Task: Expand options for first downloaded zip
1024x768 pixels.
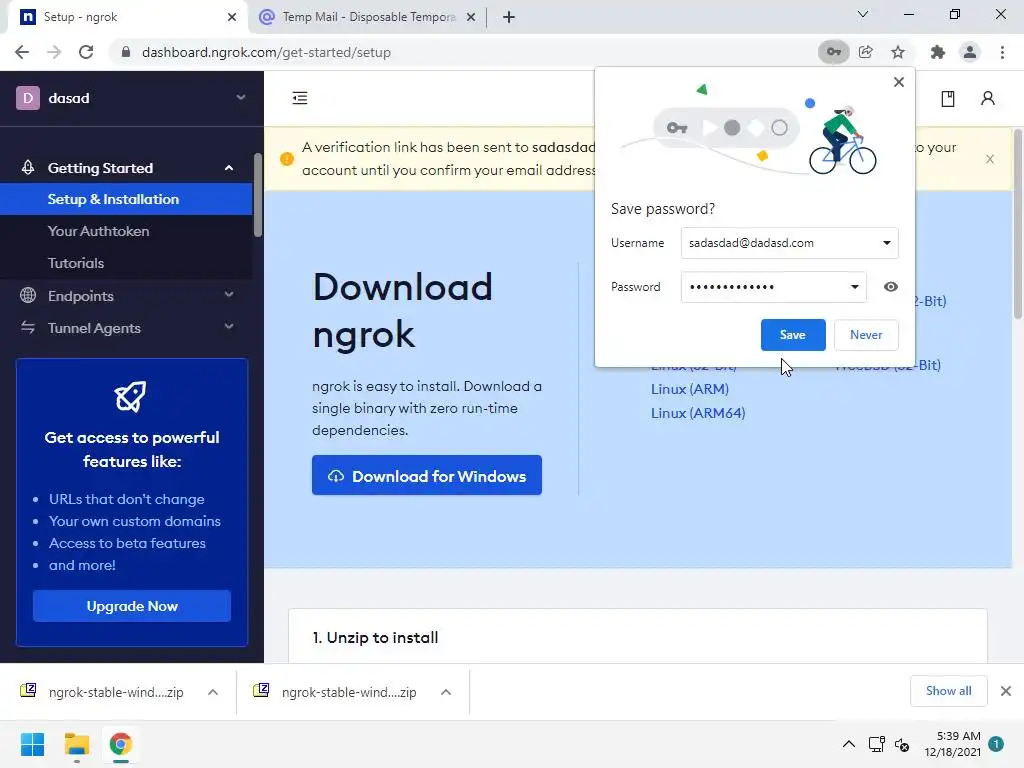Action: [x=213, y=692]
